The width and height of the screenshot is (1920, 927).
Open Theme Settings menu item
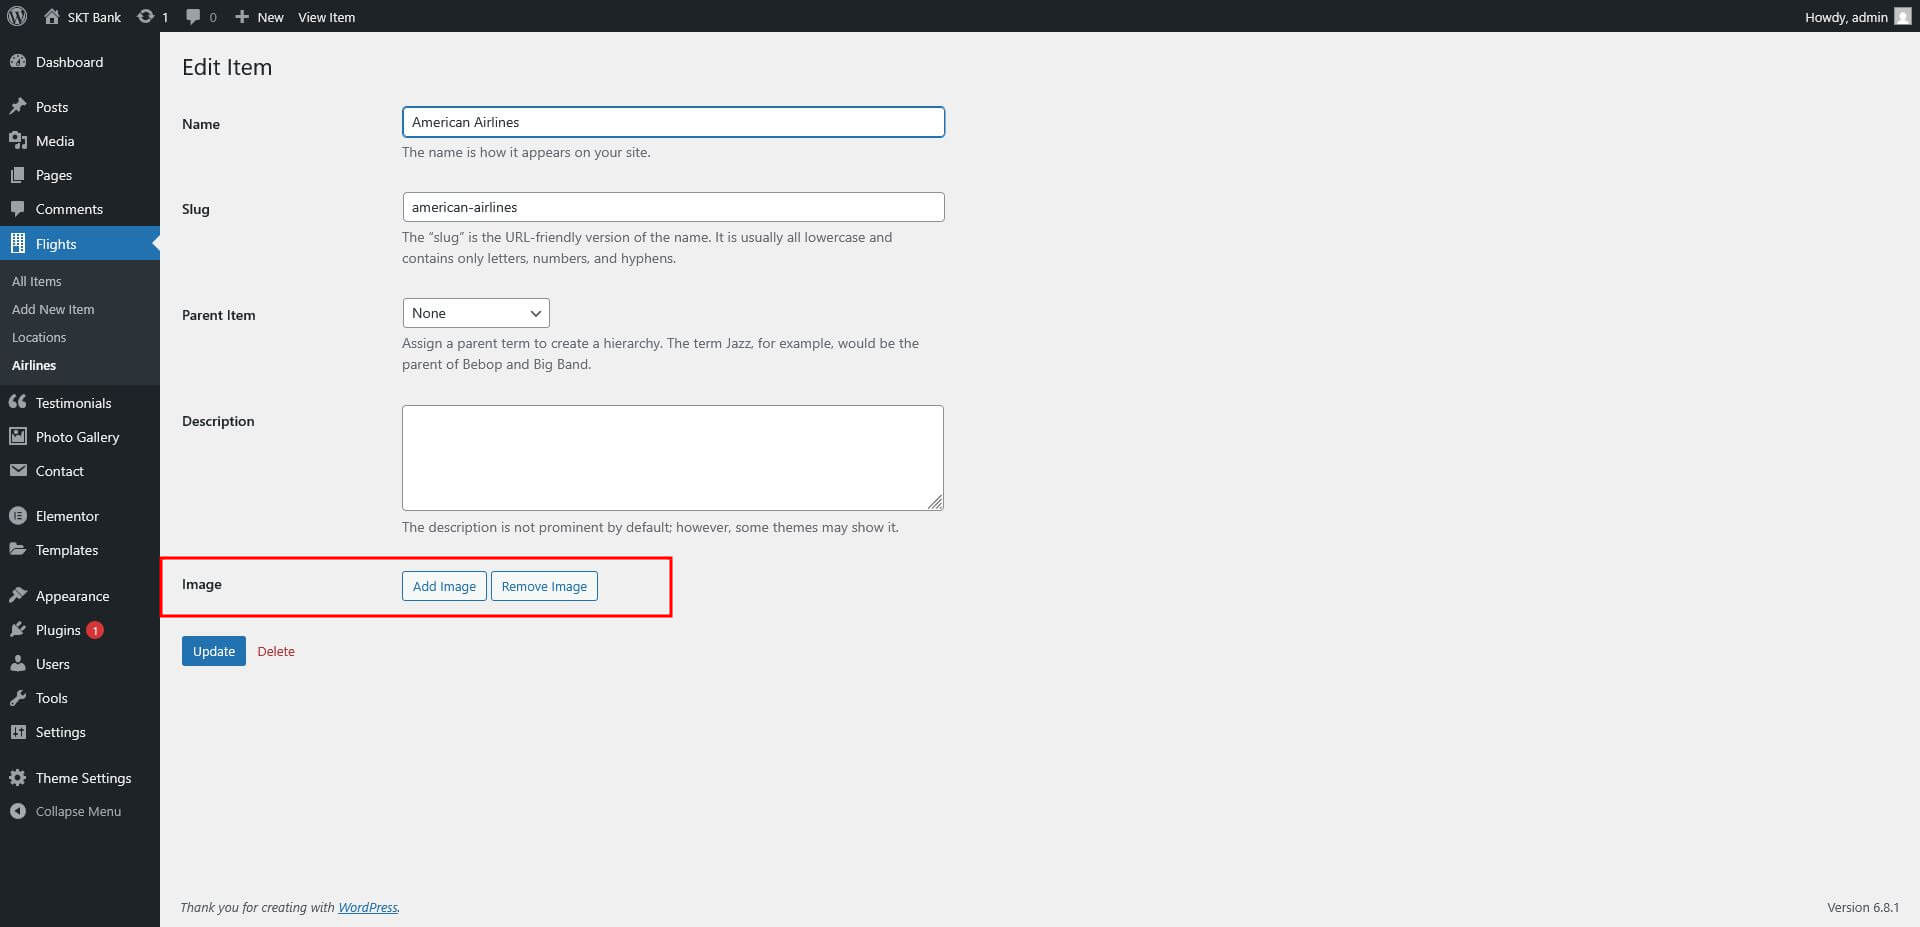pyautogui.click(x=80, y=778)
